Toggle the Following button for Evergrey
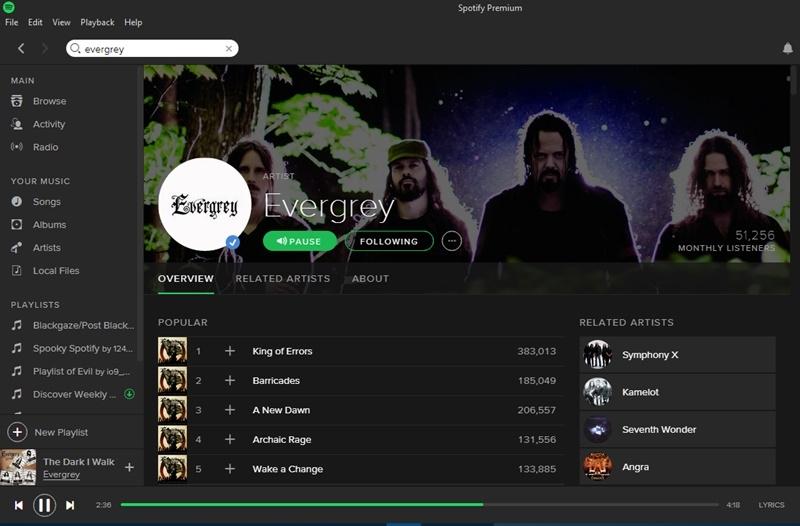Viewport: 800px width, 526px height. coord(389,241)
